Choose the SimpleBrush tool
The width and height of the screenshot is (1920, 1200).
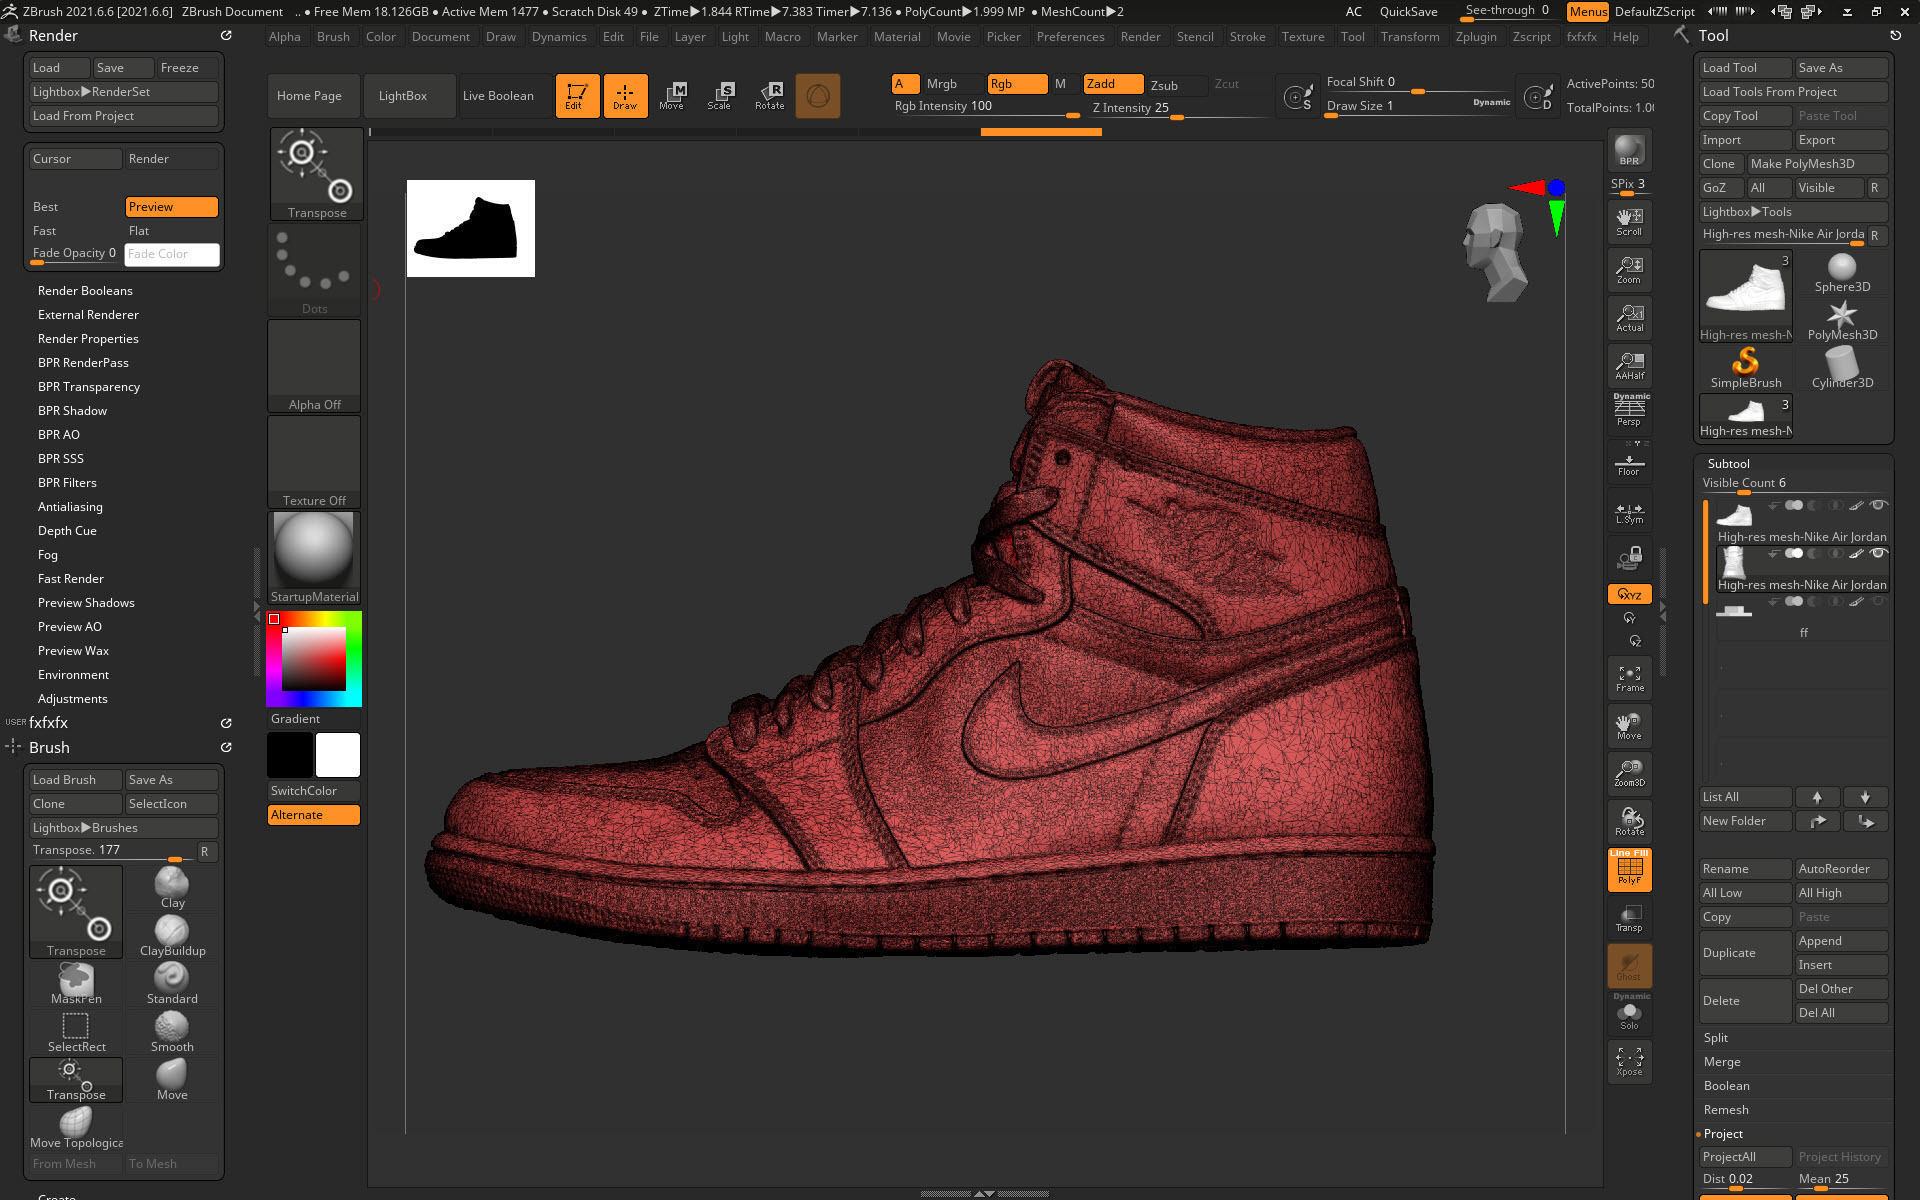[1746, 368]
